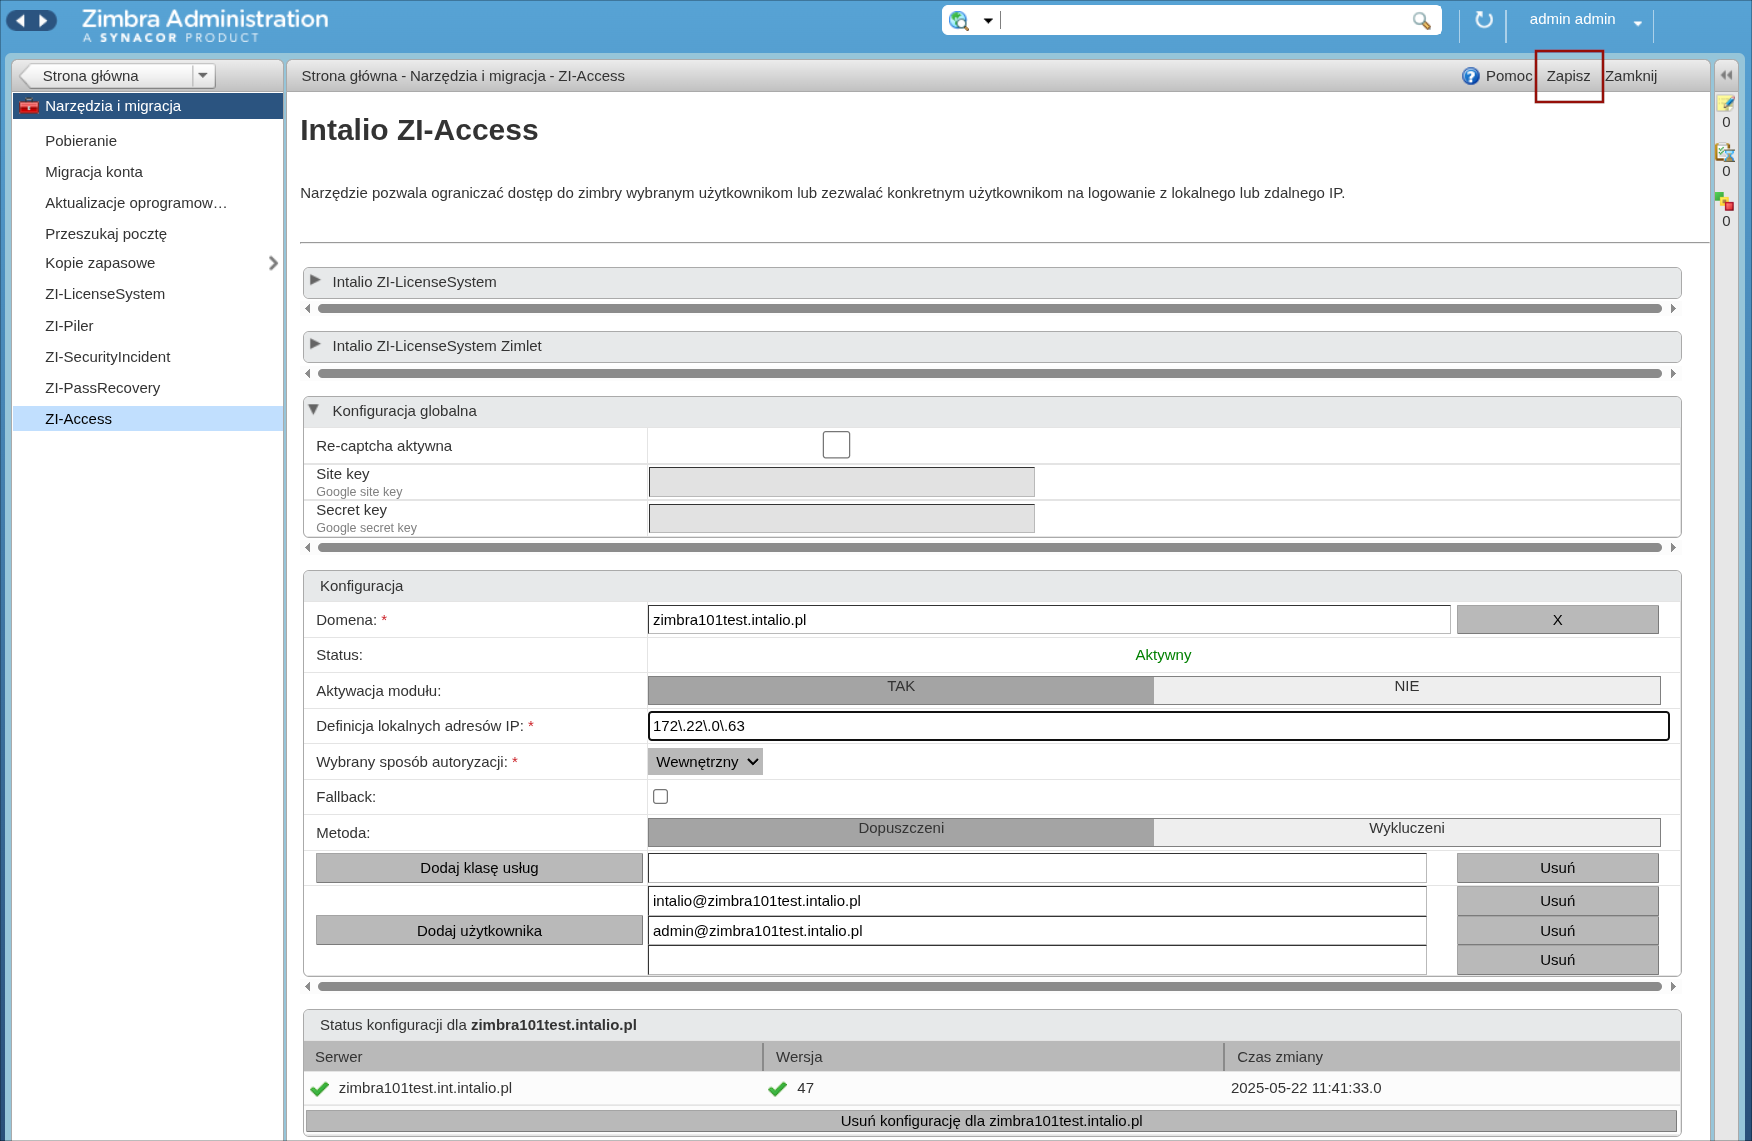Select the Narzędzia i migracja header
The image size is (1752, 1141).
148,106
